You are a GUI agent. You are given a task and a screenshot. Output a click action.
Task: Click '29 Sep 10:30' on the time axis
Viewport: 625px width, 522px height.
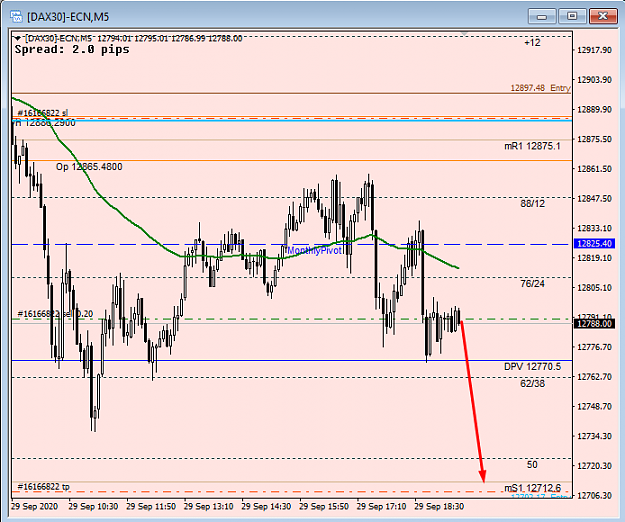93,507
